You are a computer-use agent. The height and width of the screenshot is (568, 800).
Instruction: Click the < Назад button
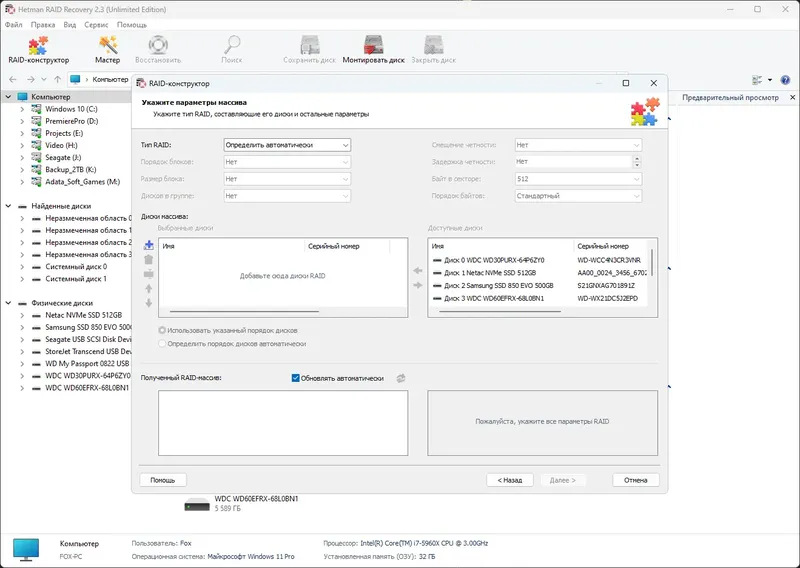pyautogui.click(x=510, y=480)
